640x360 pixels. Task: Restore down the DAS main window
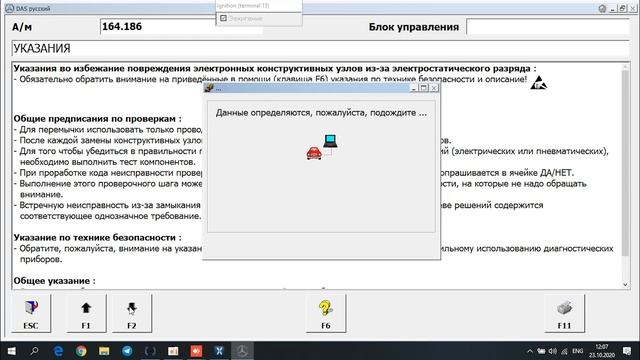[622, 9]
